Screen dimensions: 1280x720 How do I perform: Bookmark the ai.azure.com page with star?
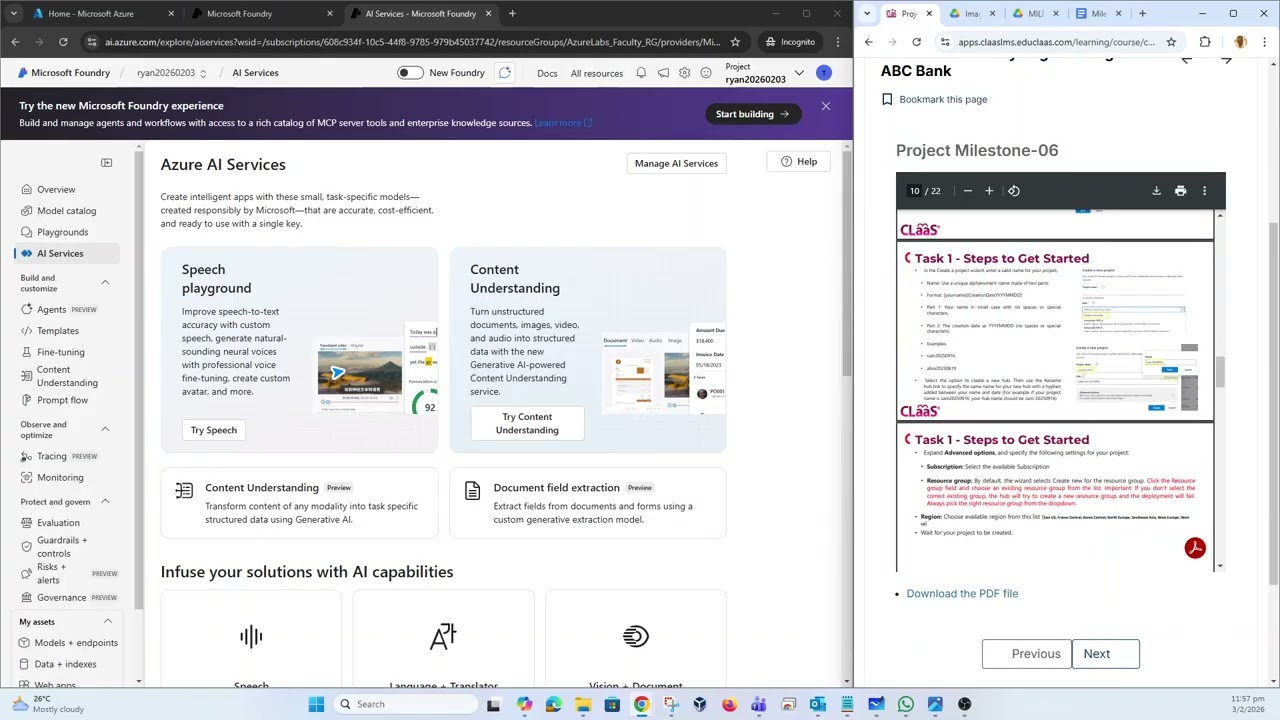pos(735,42)
